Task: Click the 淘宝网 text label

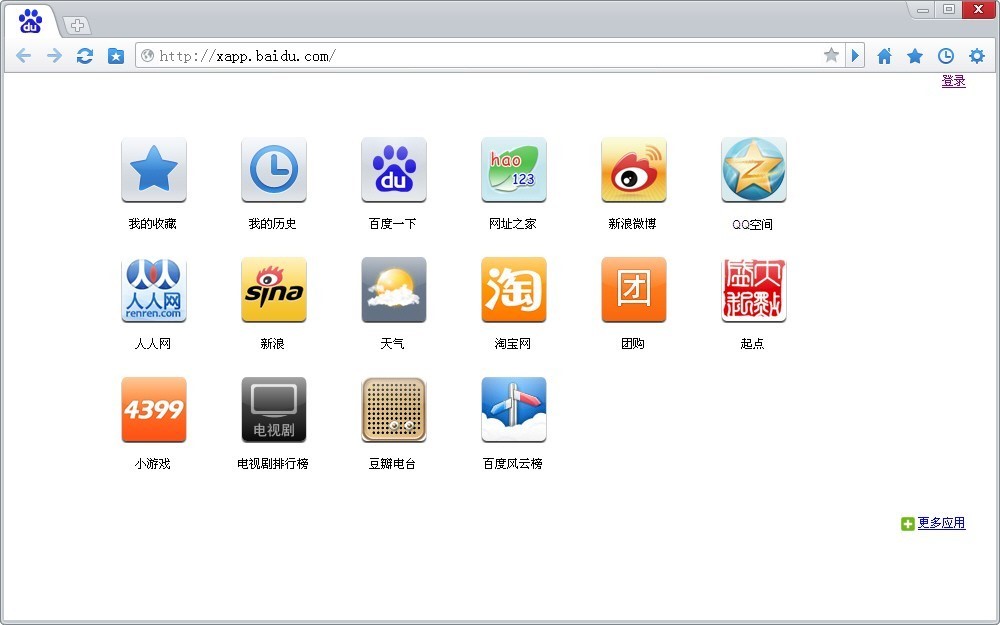Action: (512, 344)
